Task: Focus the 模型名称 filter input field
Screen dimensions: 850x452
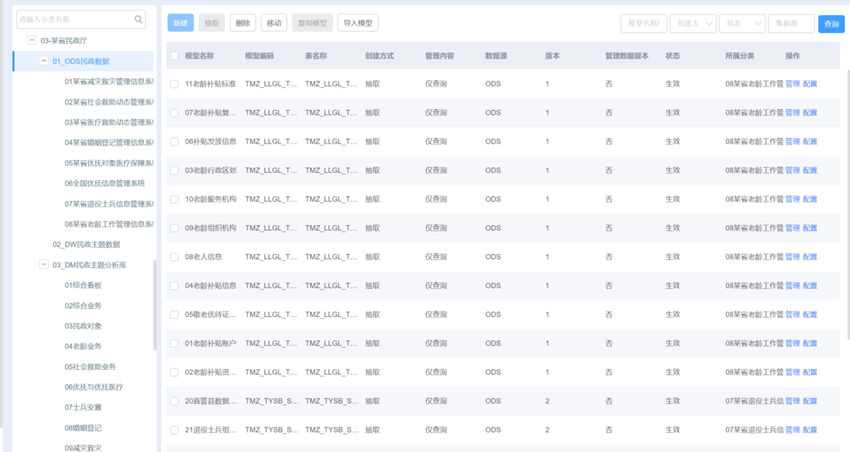Action: point(643,23)
